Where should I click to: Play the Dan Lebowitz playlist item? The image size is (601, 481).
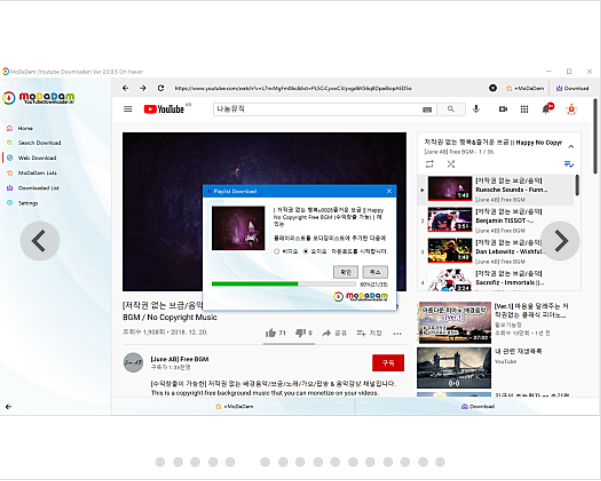tap(495, 251)
